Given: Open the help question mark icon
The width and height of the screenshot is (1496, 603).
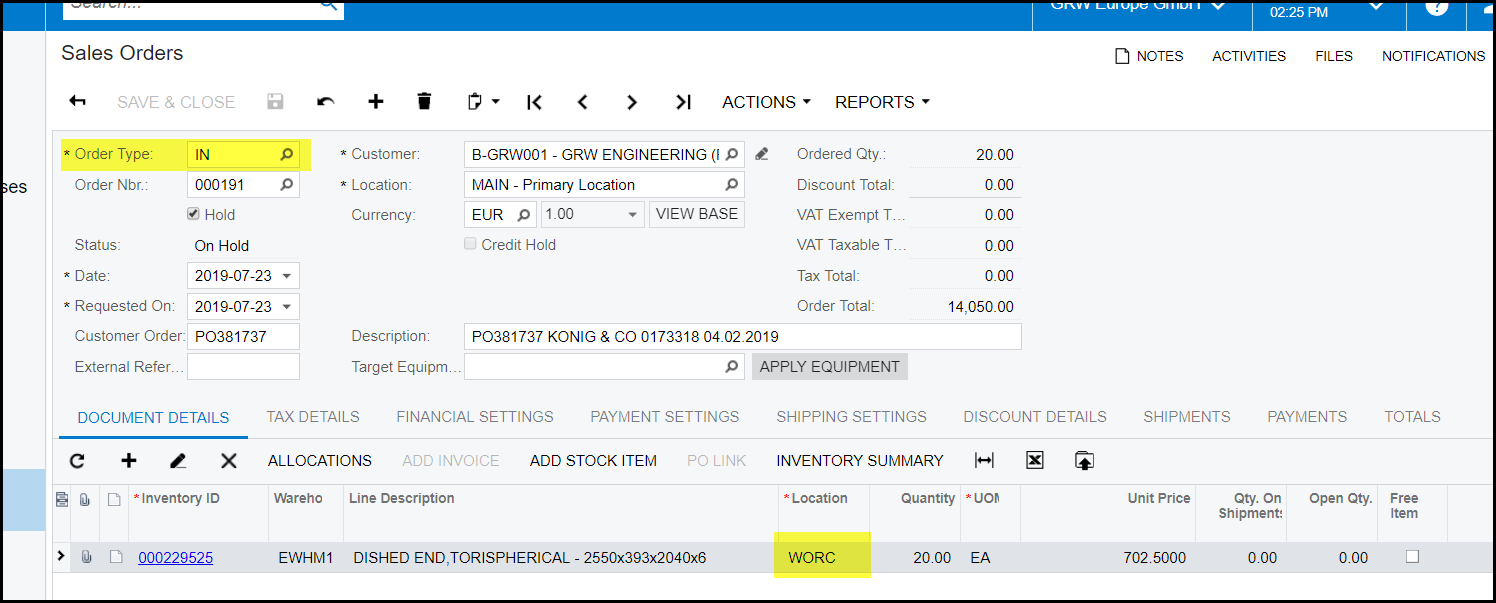Looking at the screenshot, I should tap(1436, 7).
